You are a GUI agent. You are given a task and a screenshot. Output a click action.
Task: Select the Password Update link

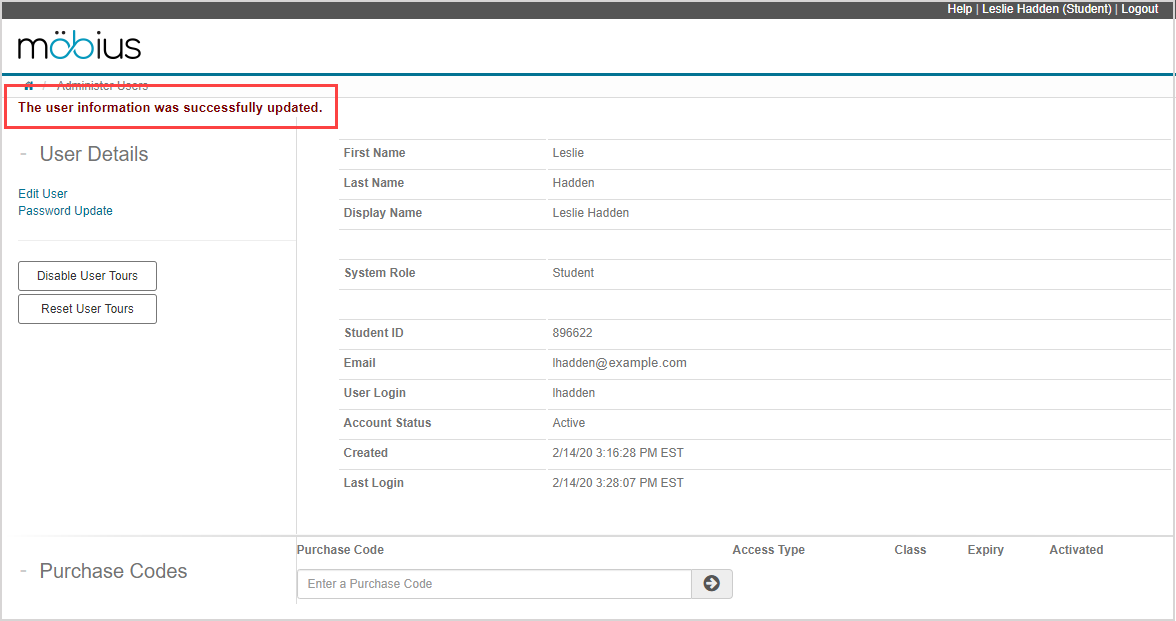[x=65, y=211]
